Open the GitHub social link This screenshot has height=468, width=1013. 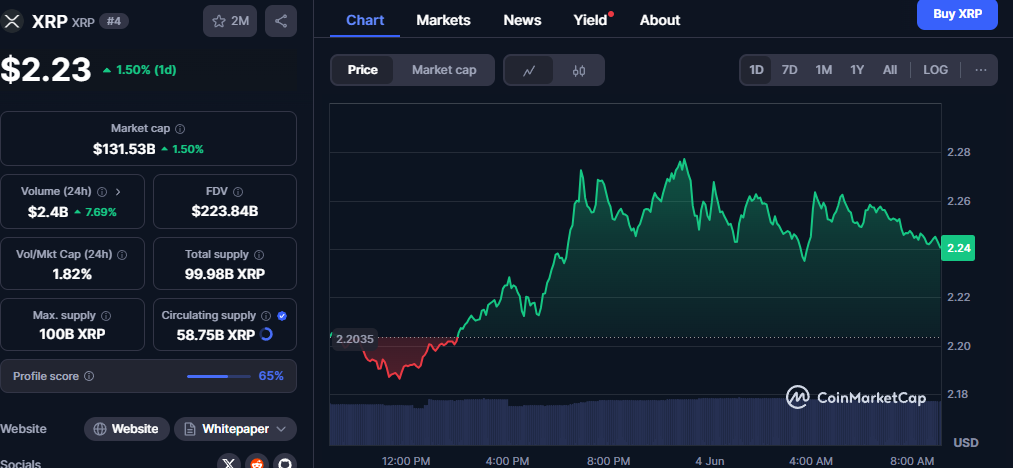click(x=285, y=463)
